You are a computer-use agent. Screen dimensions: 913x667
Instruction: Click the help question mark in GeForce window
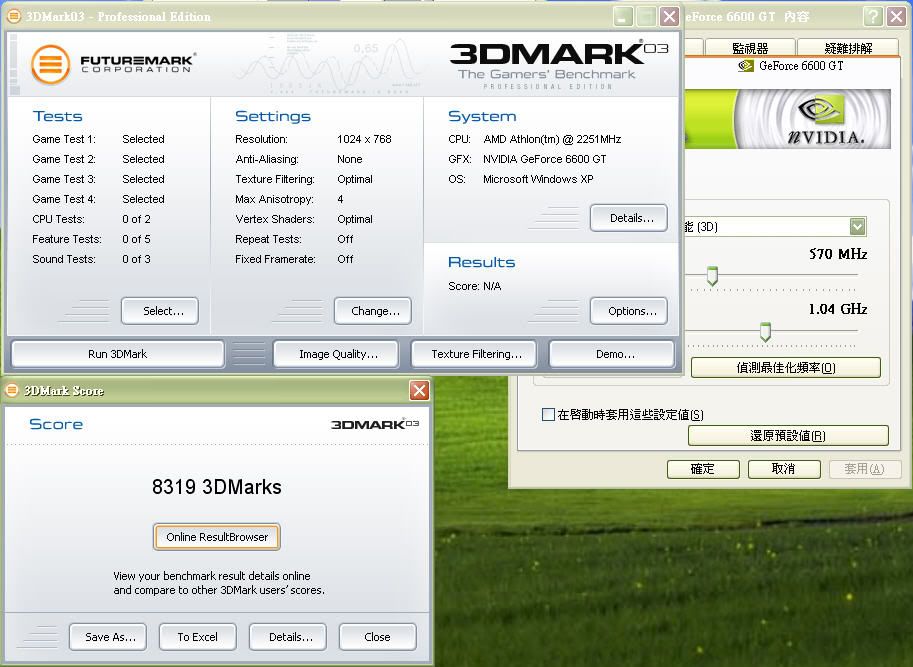coord(872,16)
